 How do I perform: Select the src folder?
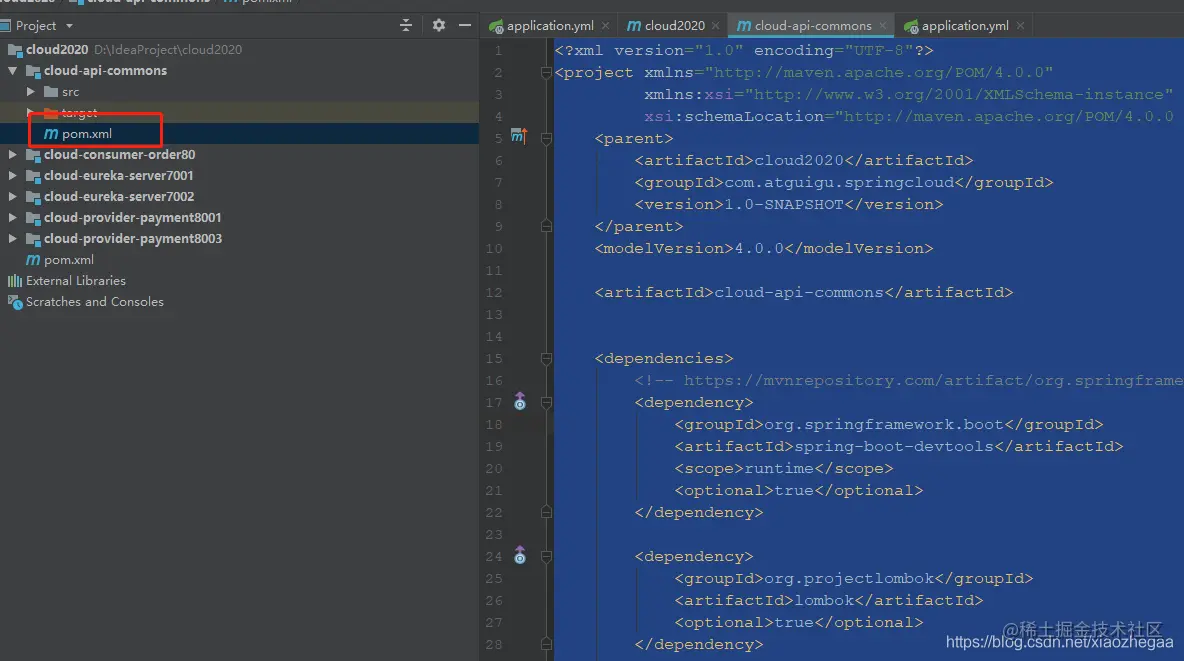tap(70, 92)
